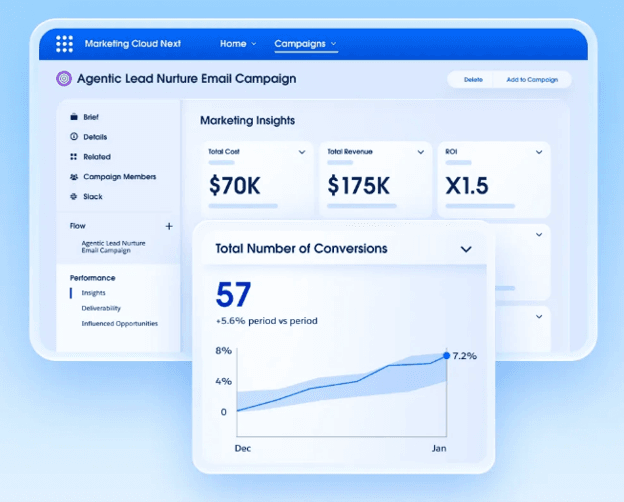Open the Details section
Screen dimensions: 624x502
95,137
